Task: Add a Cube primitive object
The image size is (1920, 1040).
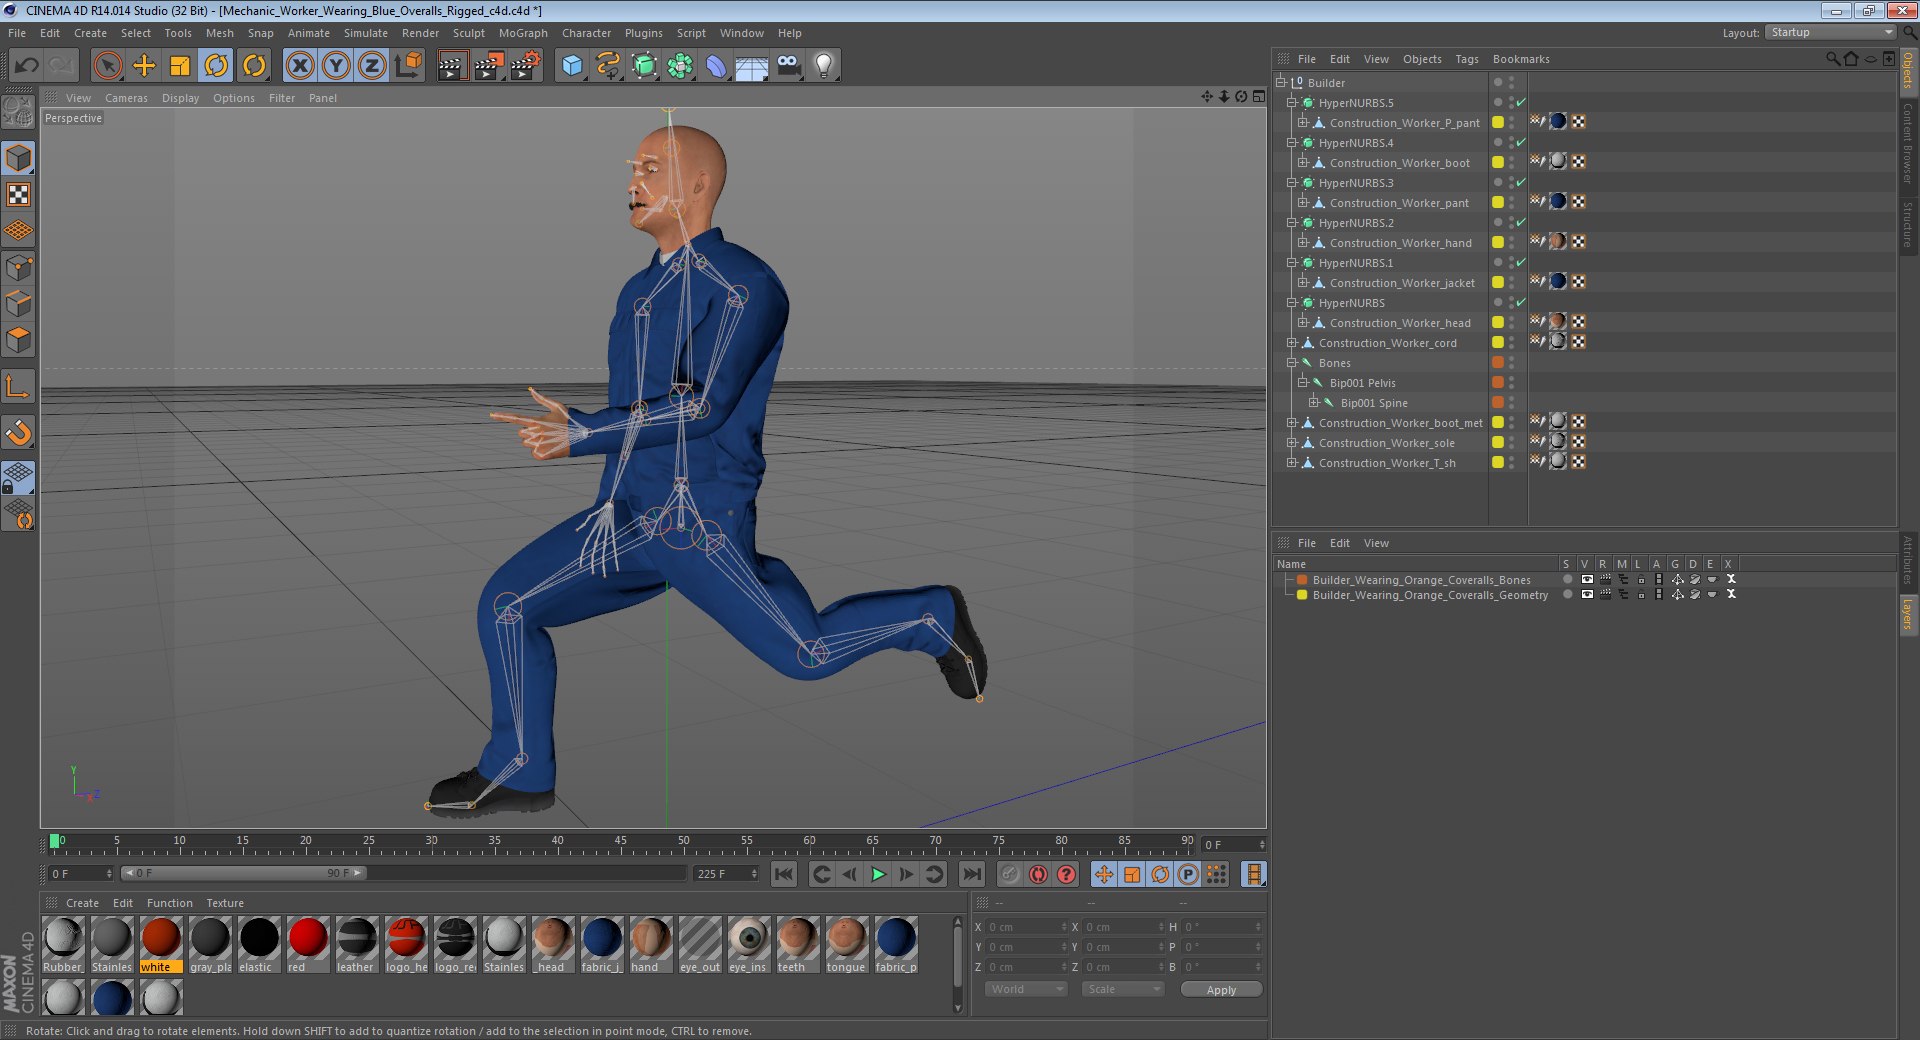Action: point(572,66)
